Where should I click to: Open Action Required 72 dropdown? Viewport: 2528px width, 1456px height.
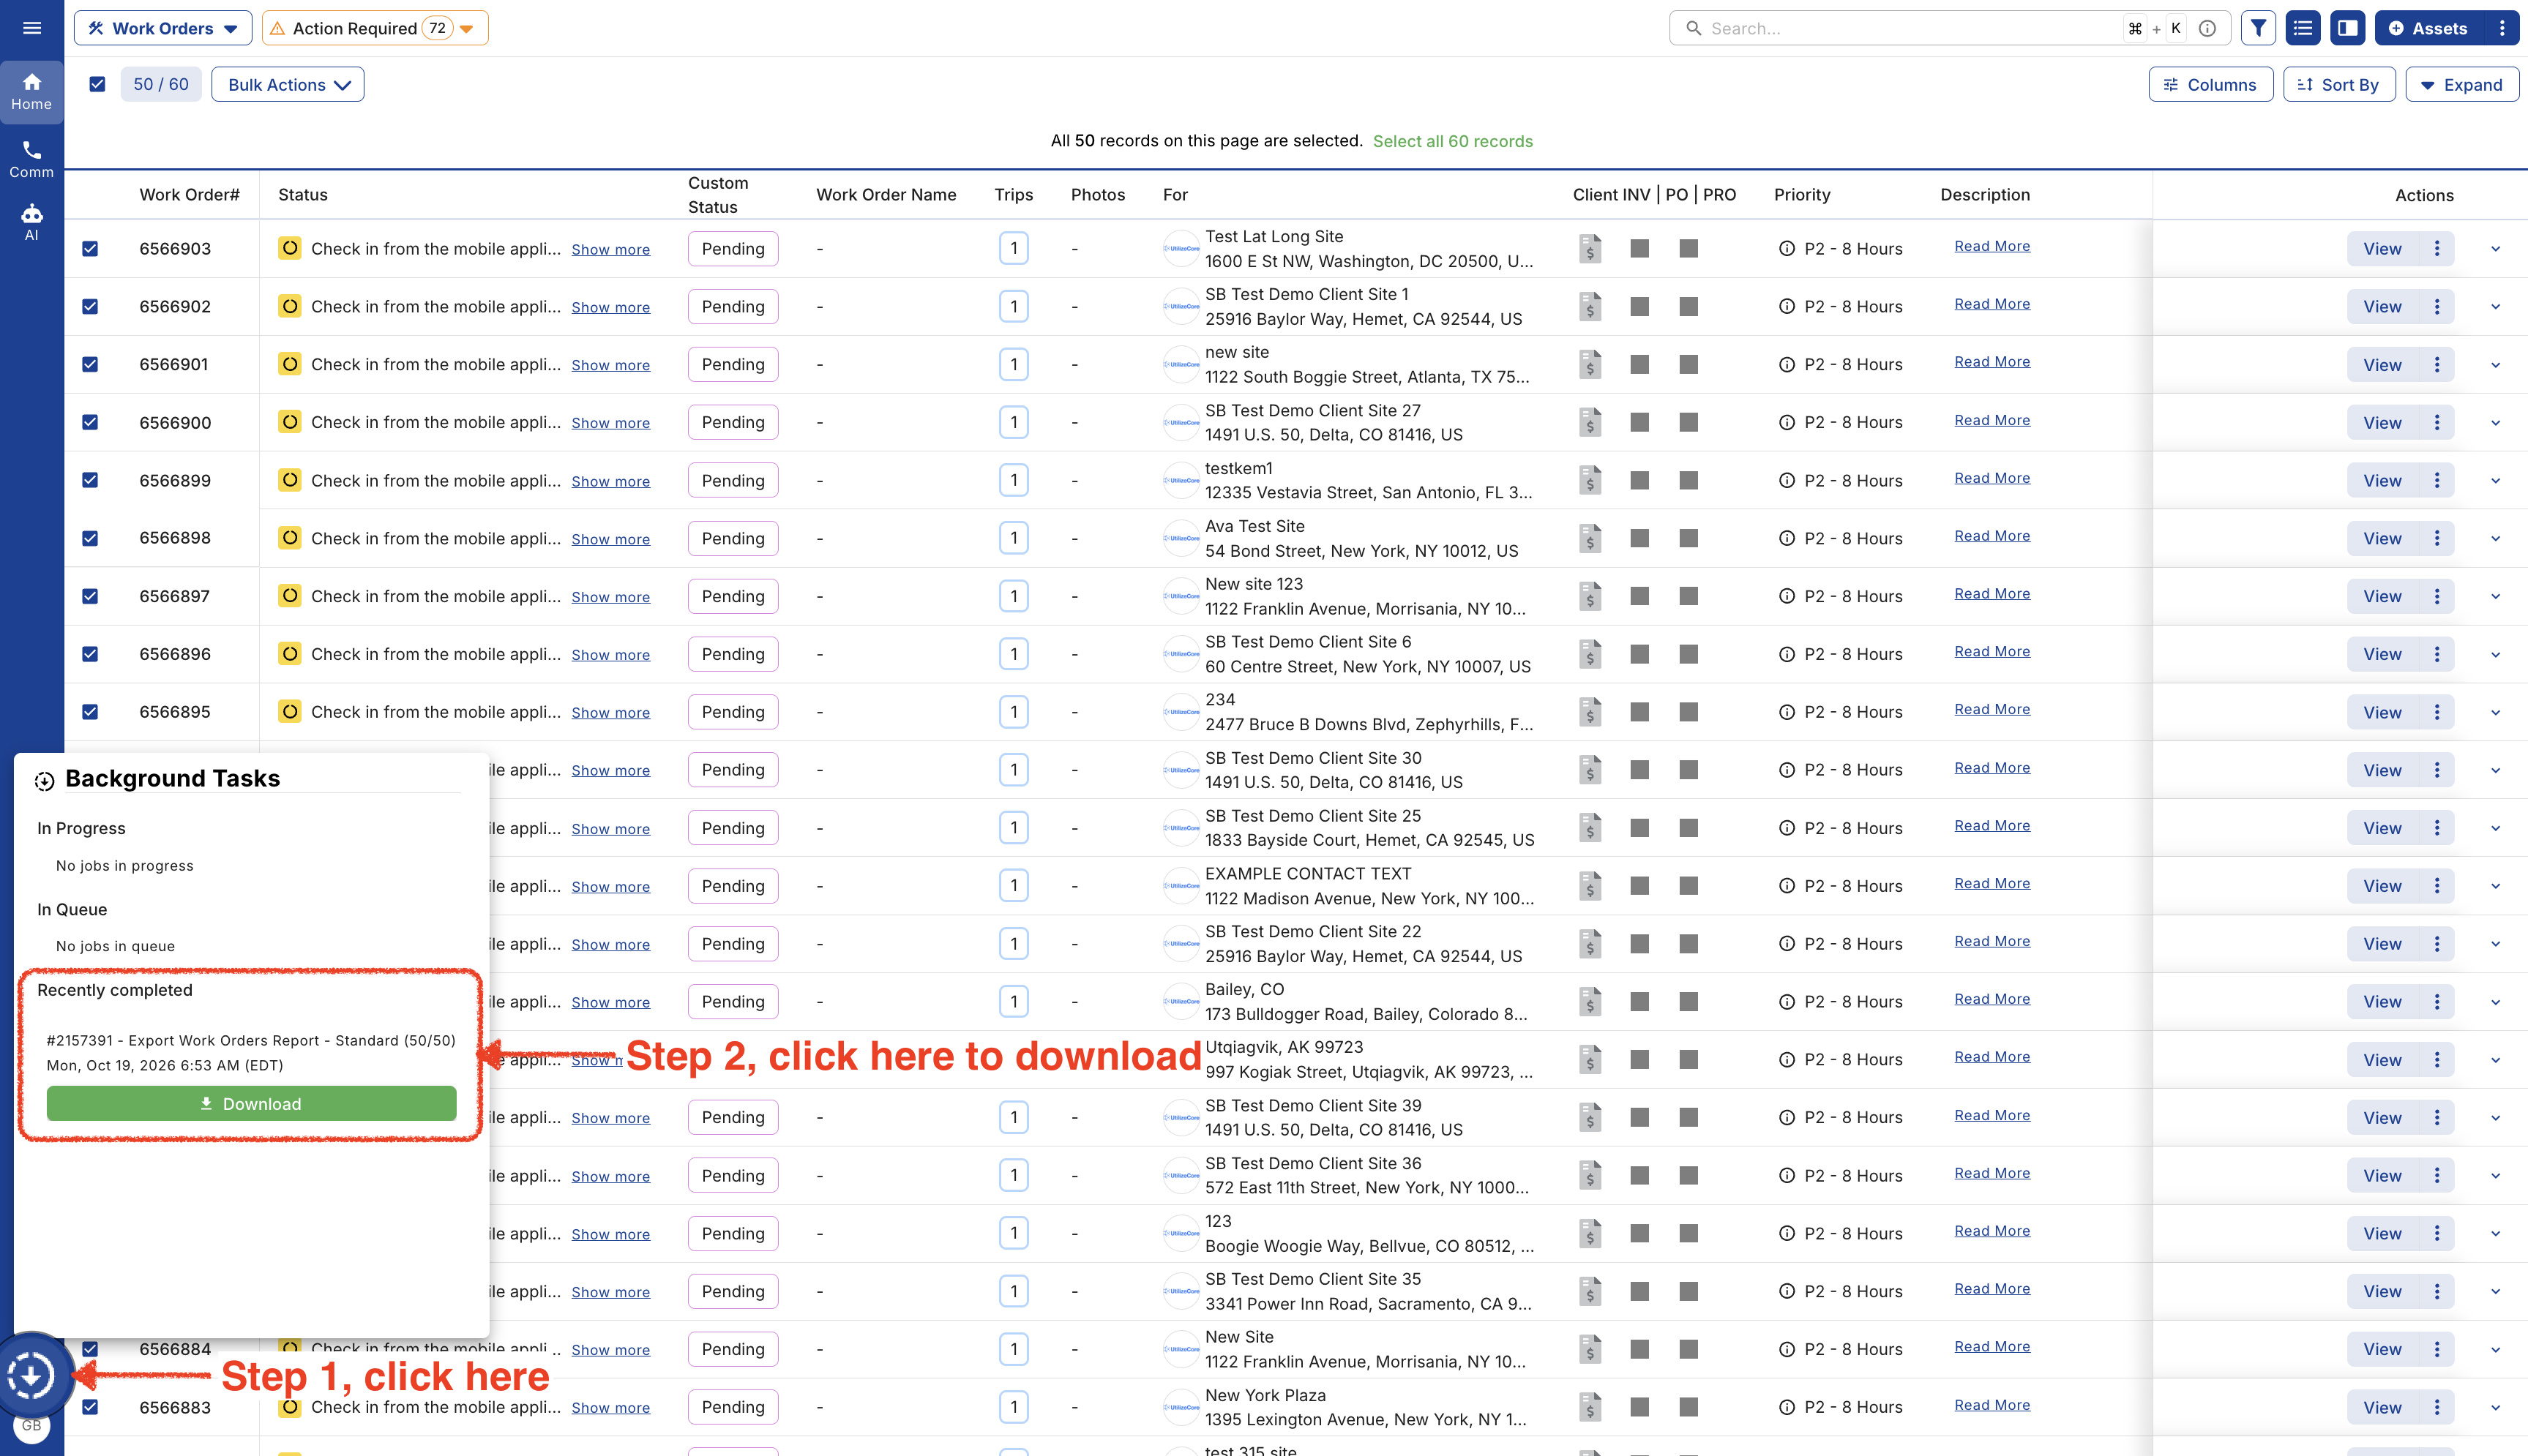pos(375,28)
